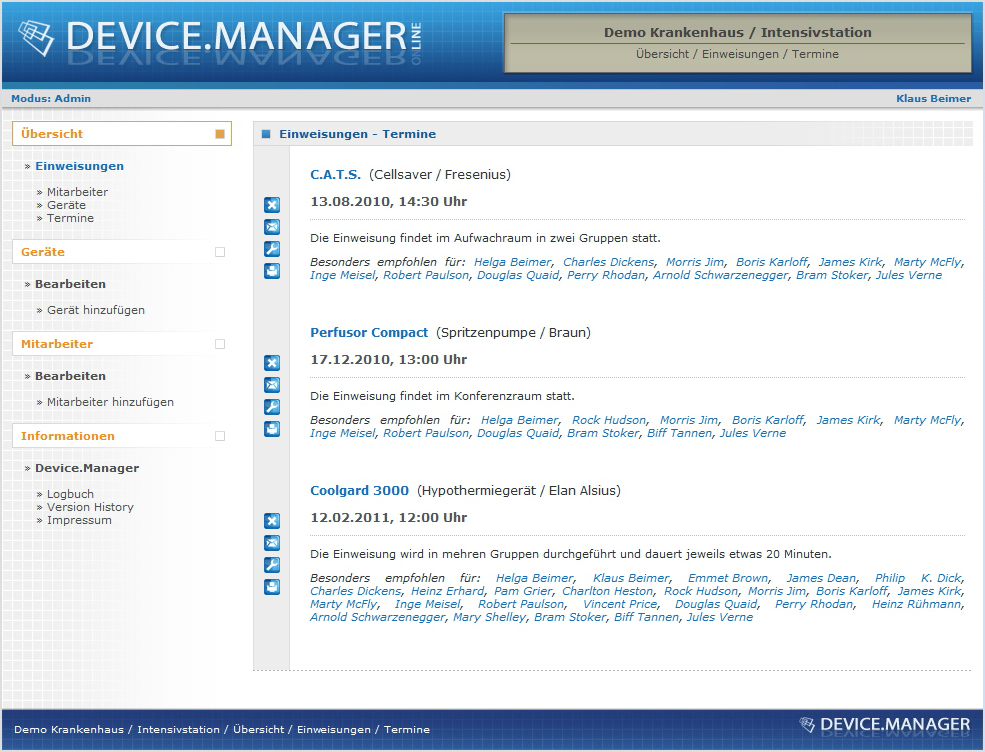Click the header breadcrumb Übersicht / Einweisungen / Termine
This screenshot has height=752, width=985.
[x=737, y=54]
